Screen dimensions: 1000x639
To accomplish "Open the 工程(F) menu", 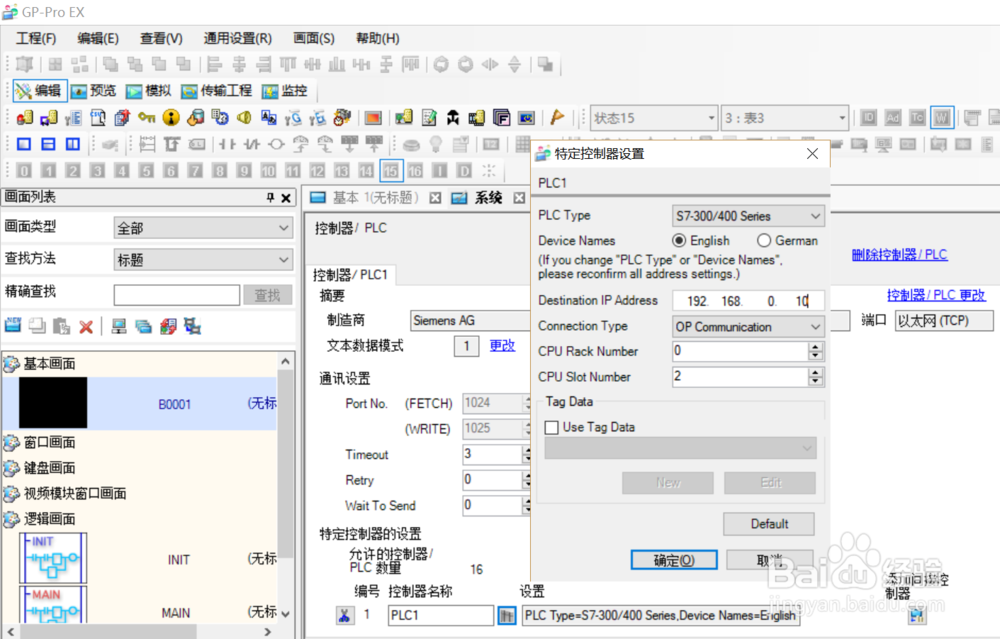I will pos(36,38).
